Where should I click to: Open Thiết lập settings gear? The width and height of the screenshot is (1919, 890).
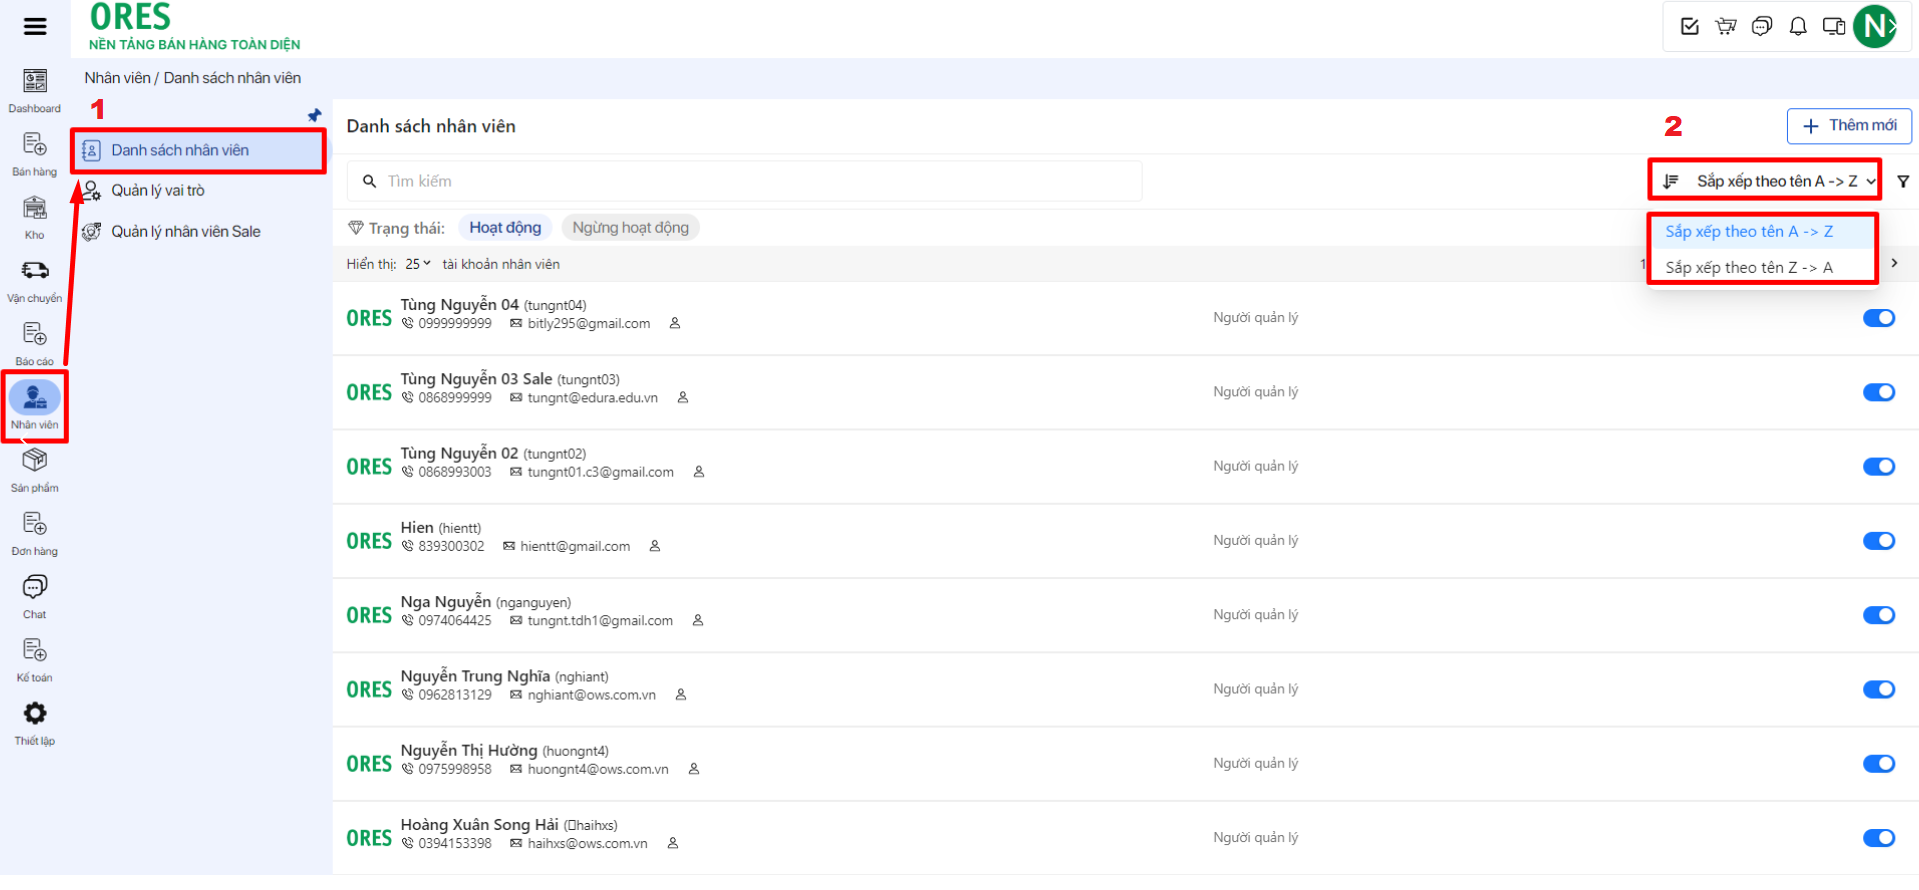[35, 714]
